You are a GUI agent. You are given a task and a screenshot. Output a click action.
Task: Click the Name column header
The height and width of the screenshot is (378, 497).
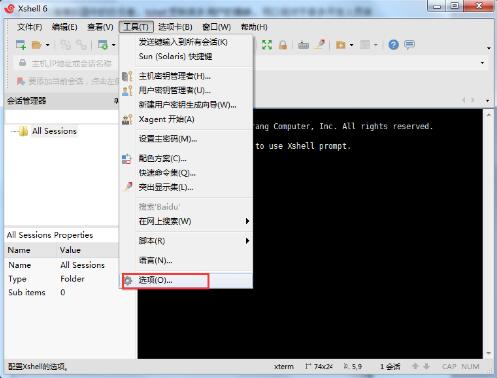point(19,250)
